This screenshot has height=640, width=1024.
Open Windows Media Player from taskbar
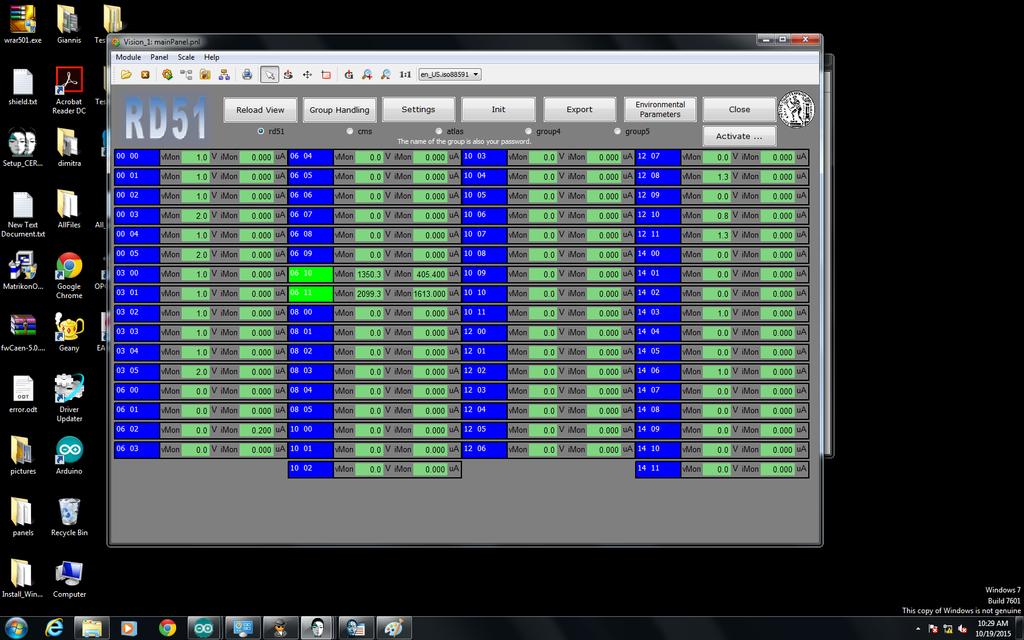point(129,628)
